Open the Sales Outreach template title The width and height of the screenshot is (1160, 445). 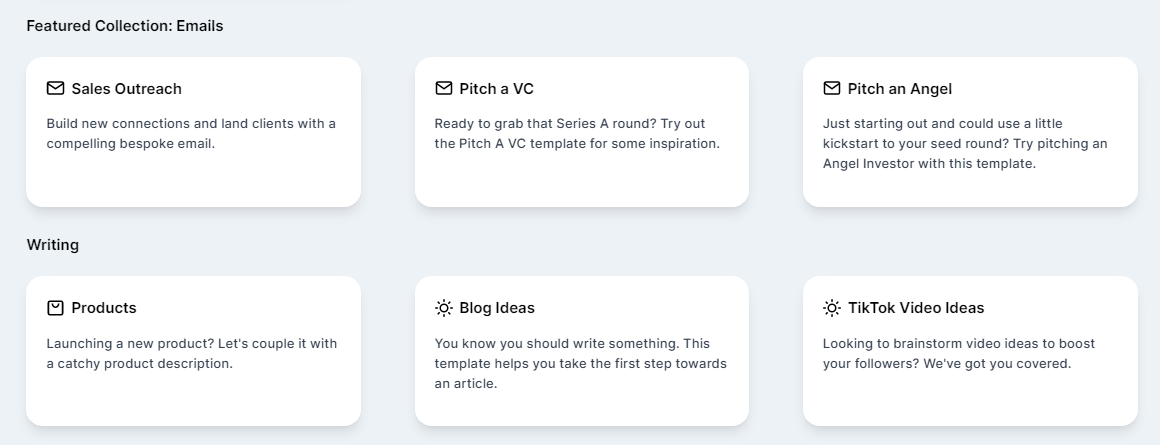coord(127,89)
